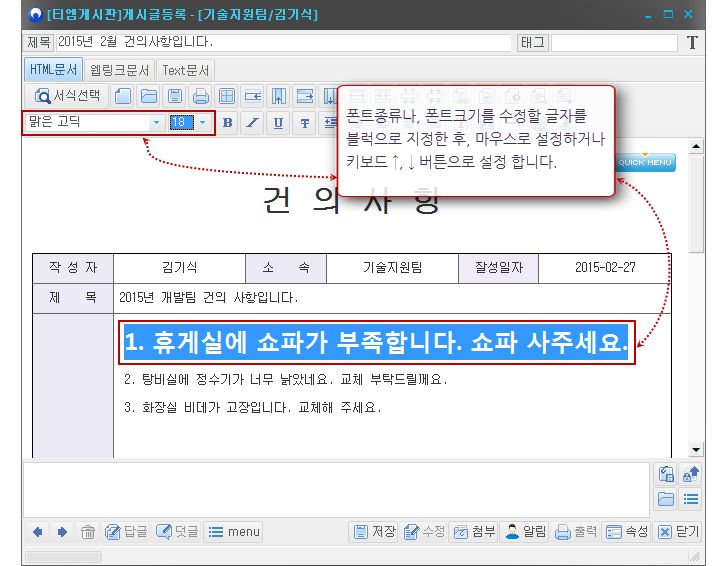Screen dimensions: 727x566
Task: Click the 서식선택 format select button
Action: 66,96
